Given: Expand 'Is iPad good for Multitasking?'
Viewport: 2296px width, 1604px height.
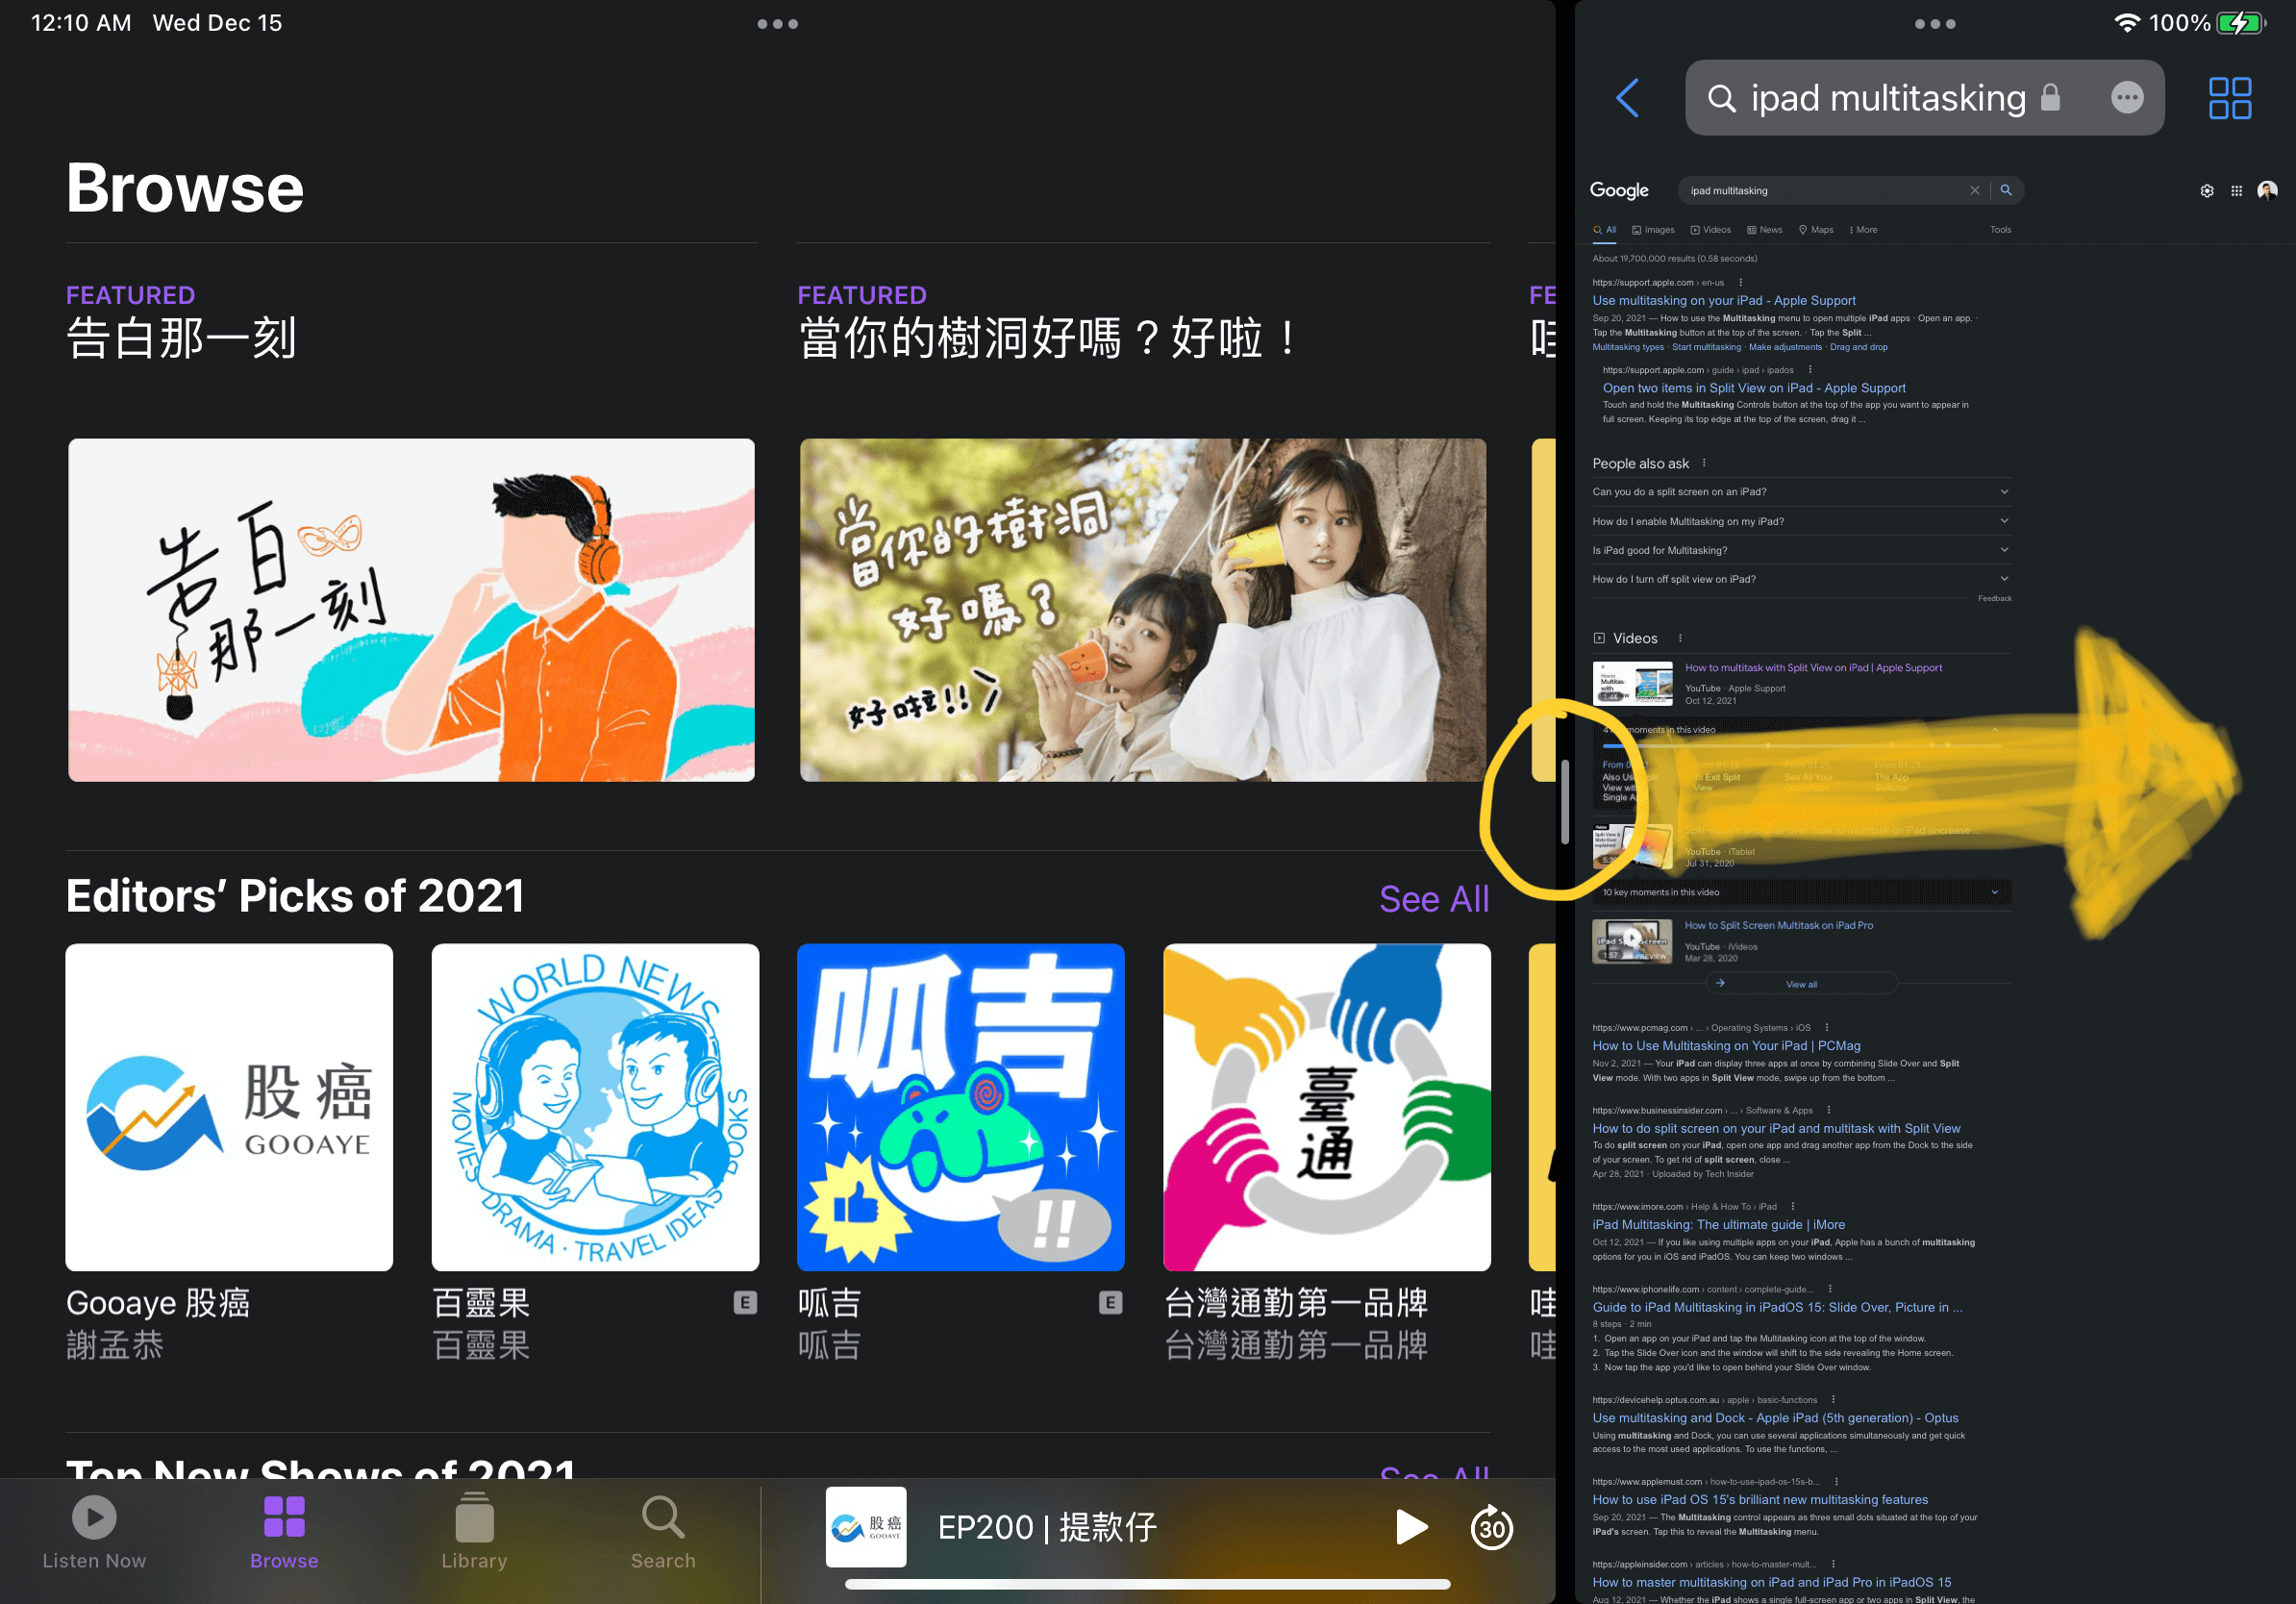Looking at the screenshot, I should tap(1801, 550).
